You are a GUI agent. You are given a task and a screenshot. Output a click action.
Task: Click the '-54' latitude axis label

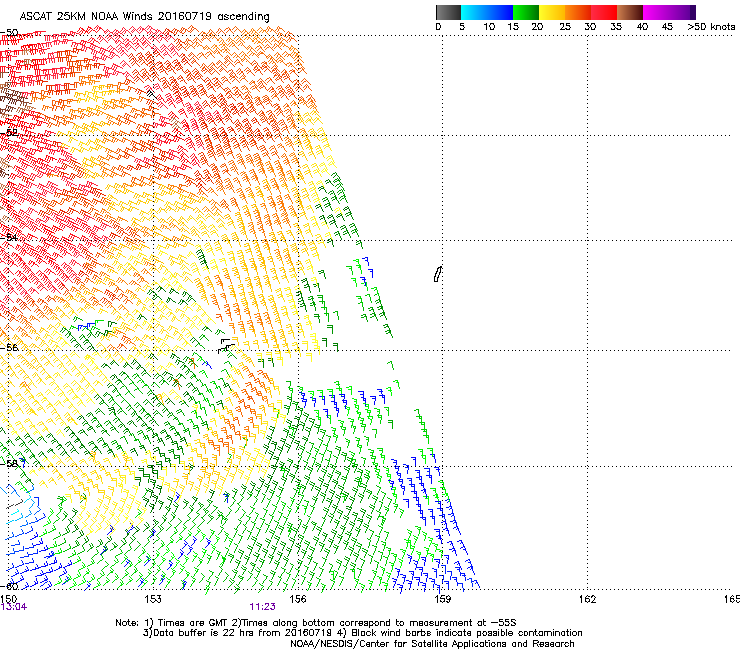point(9,237)
